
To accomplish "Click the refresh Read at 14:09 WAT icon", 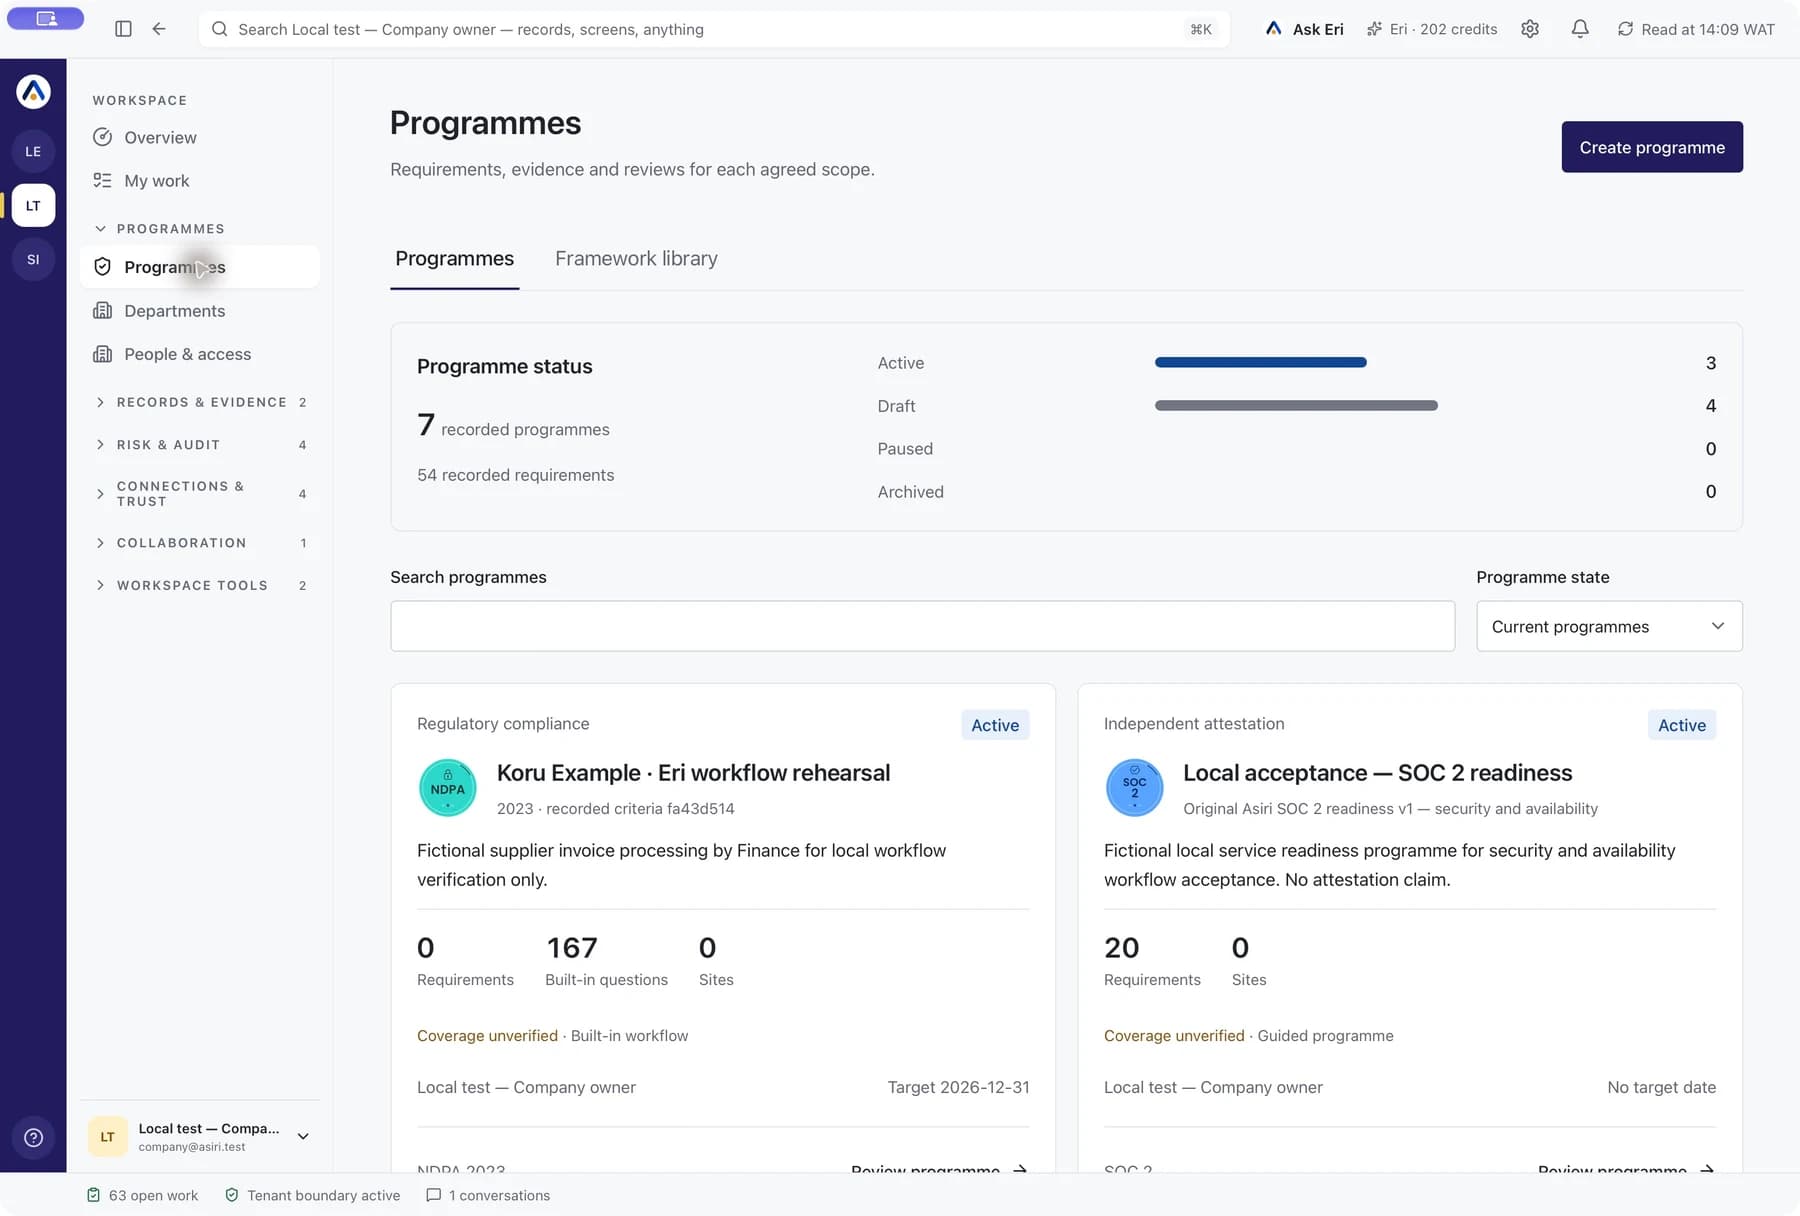I will click(1626, 29).
